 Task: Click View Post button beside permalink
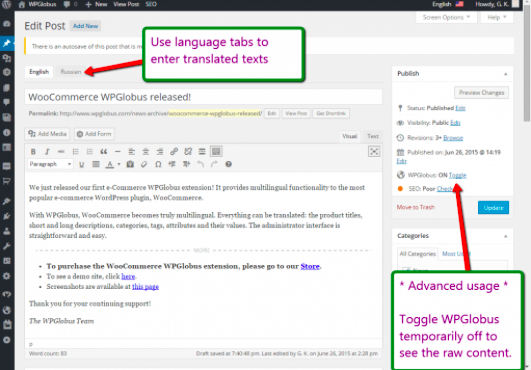(x=296, y=113)
